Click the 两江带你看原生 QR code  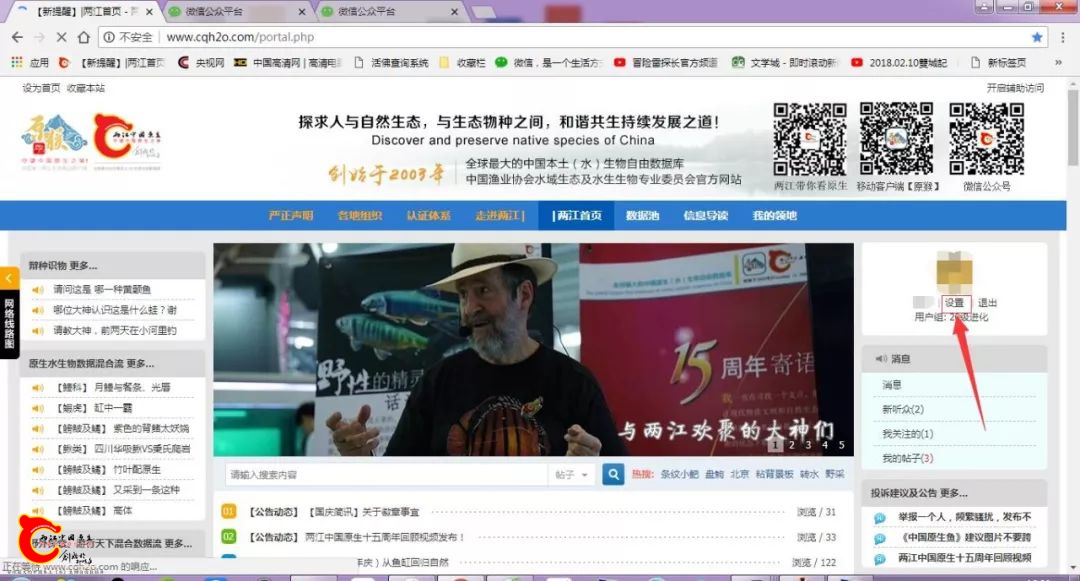point(809,140)
